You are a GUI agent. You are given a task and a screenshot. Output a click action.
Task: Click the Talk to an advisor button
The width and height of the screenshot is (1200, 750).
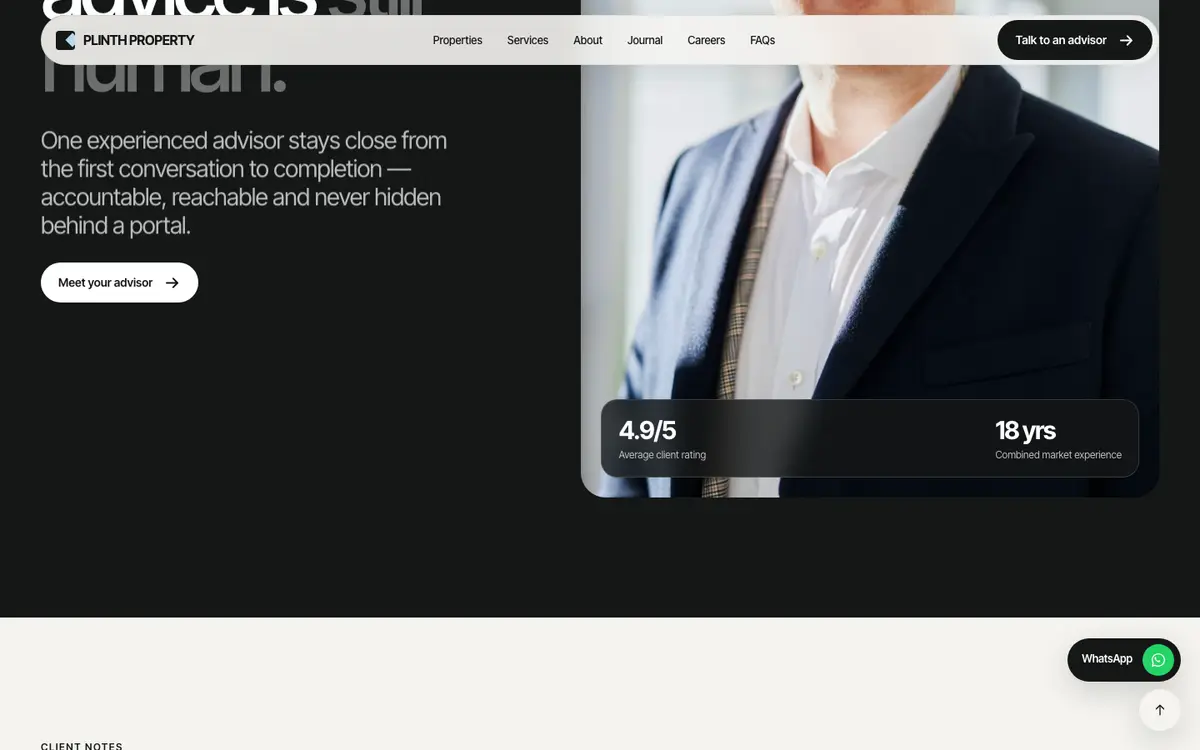pos(1075,40)
